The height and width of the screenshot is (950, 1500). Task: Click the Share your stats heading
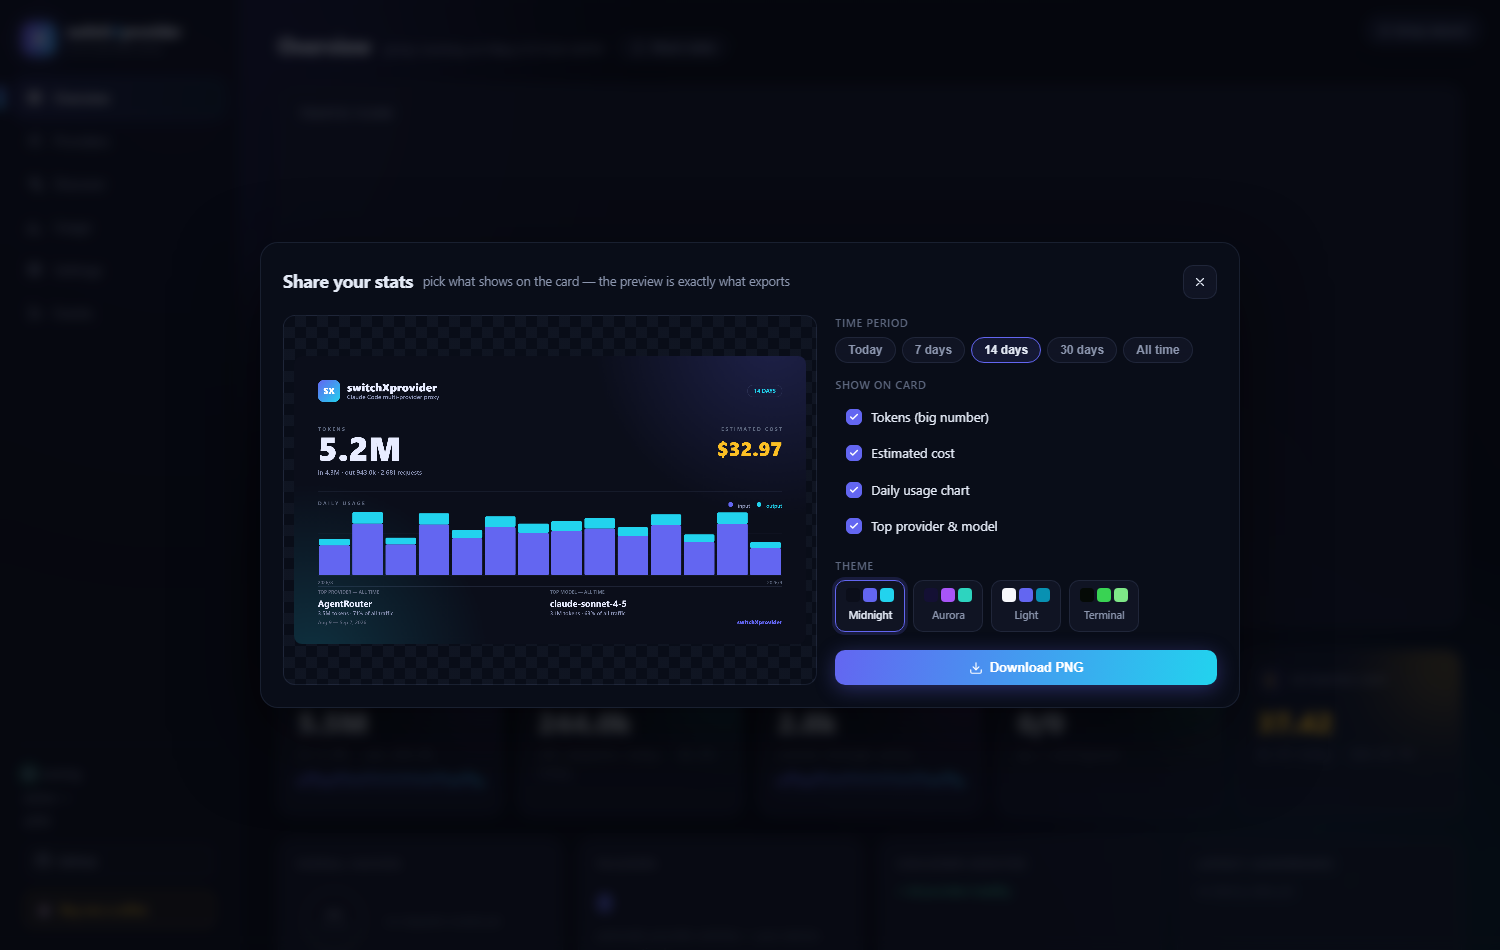pyautogui.click(x=348, y=282)
